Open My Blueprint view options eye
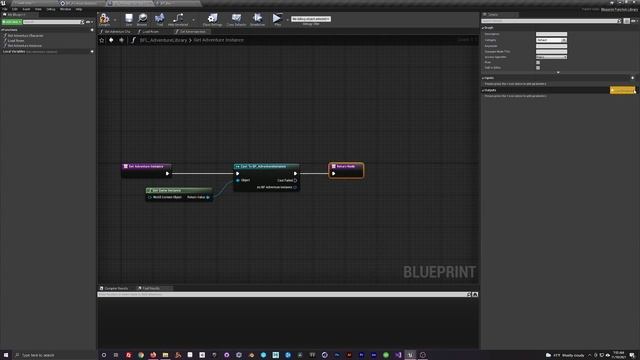 (x=89, y=22)
